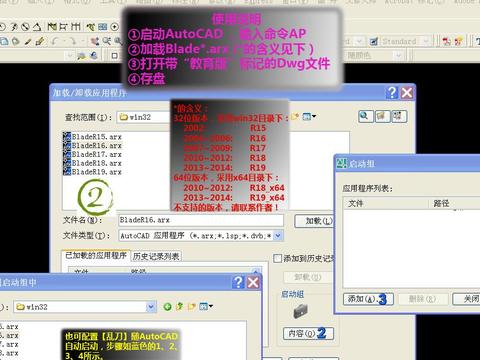
Task: Click the tolerance icon in dimension toolbar
Action: (x=103, y=27)
